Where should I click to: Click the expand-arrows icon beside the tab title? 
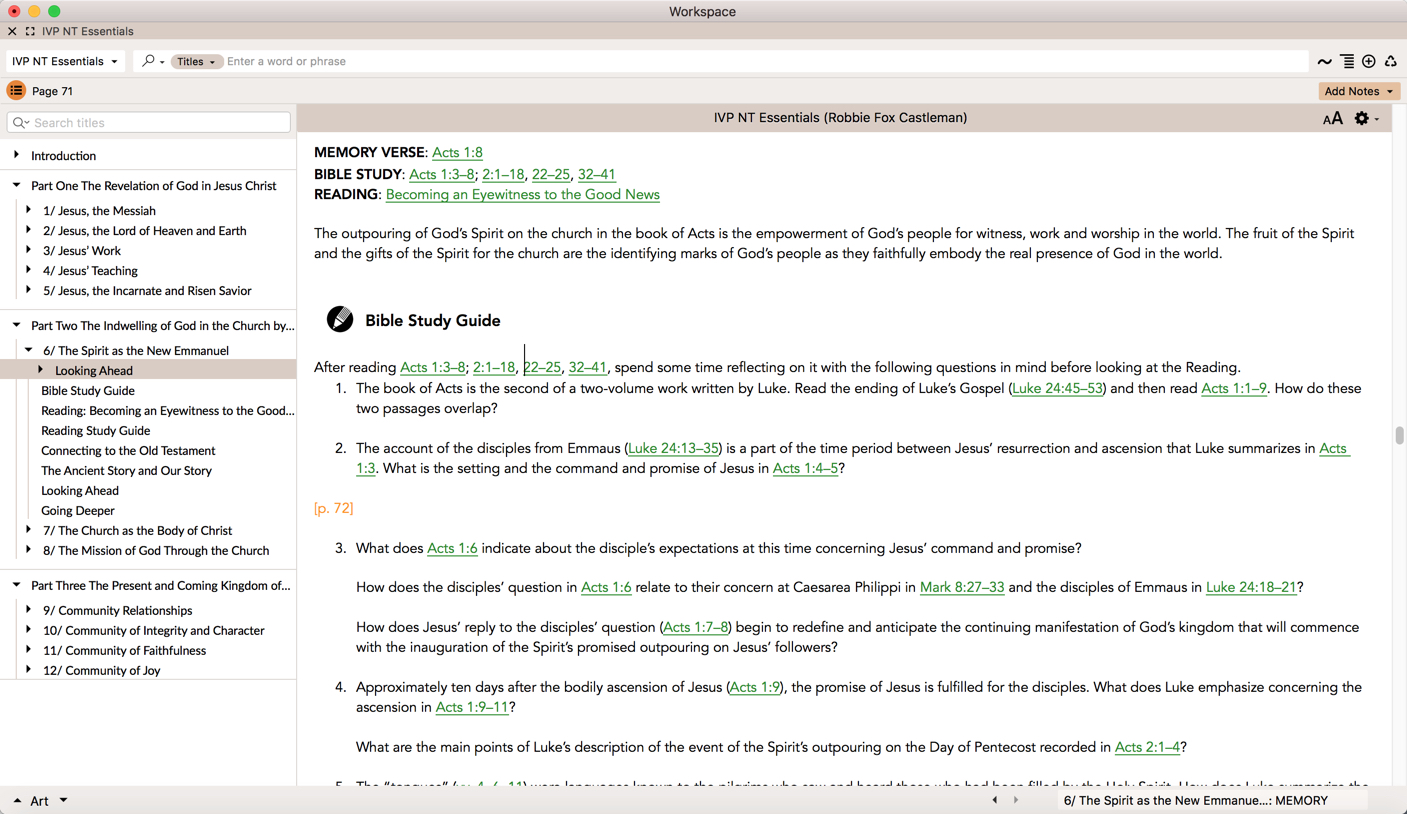pos(30,31)
